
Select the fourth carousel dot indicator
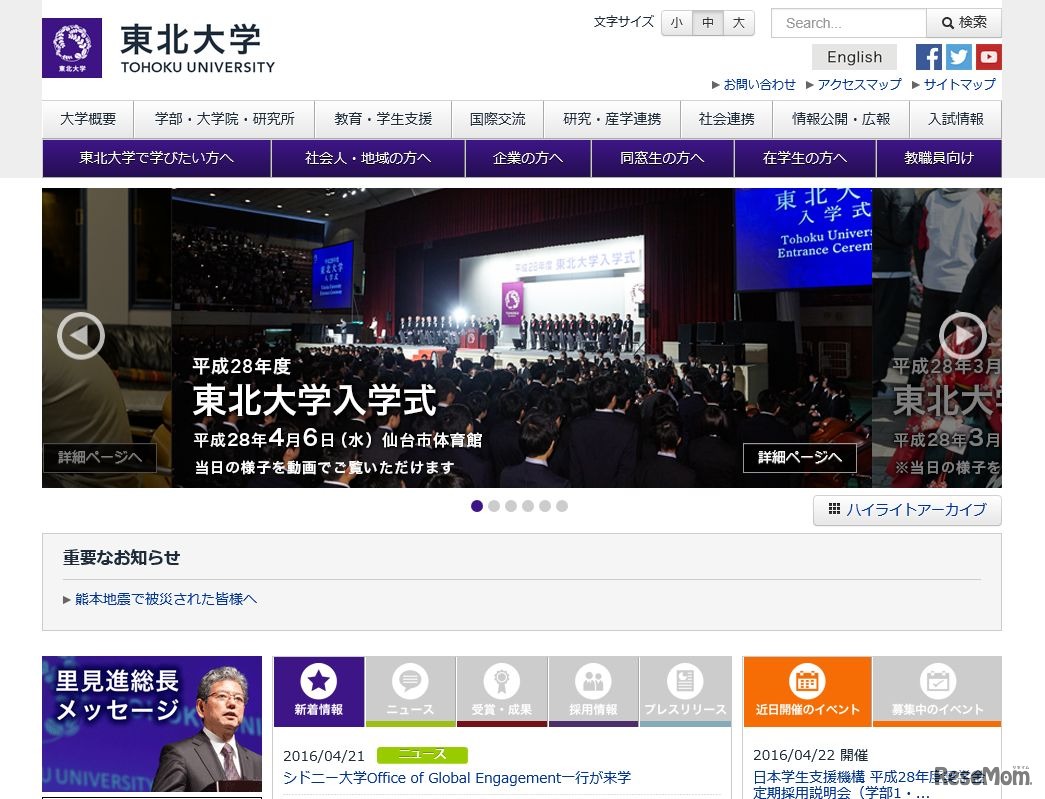click(528, 506)
